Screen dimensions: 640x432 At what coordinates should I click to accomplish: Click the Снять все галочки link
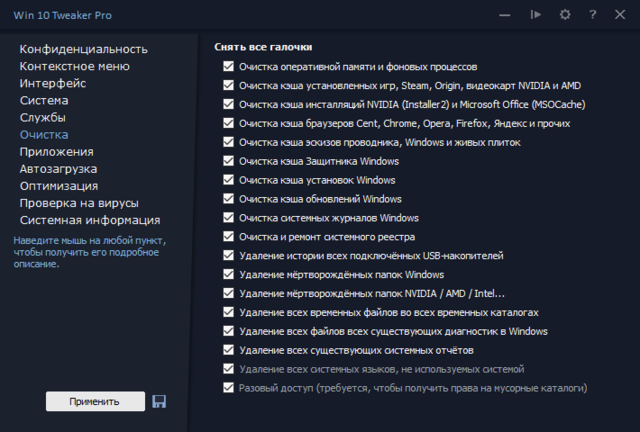262,47
